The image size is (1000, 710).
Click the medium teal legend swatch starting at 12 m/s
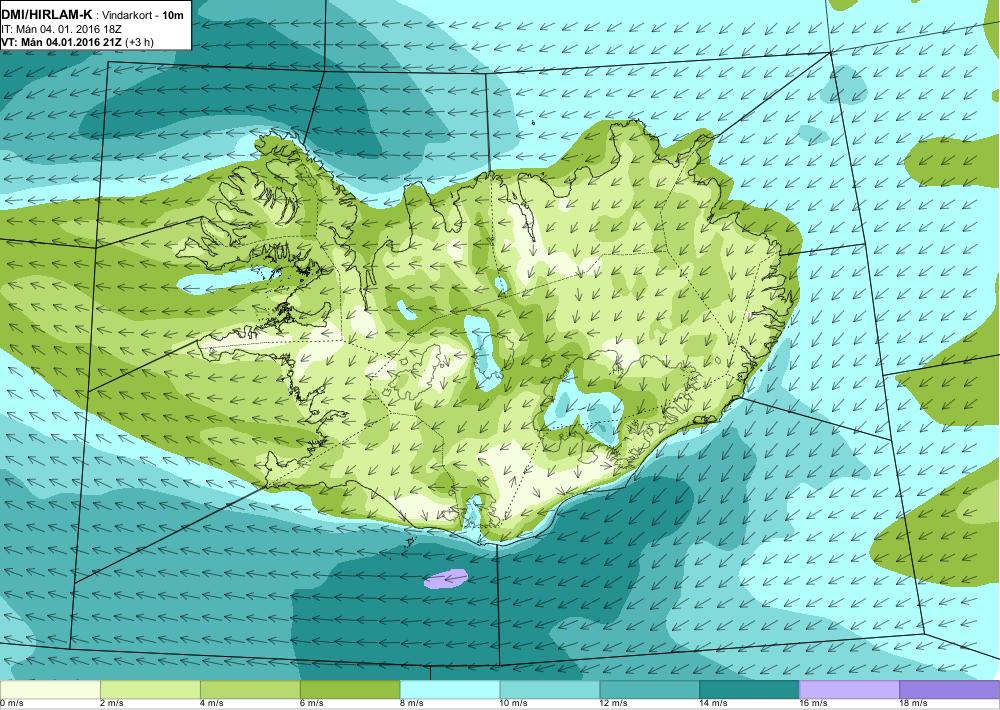(649, 690)
